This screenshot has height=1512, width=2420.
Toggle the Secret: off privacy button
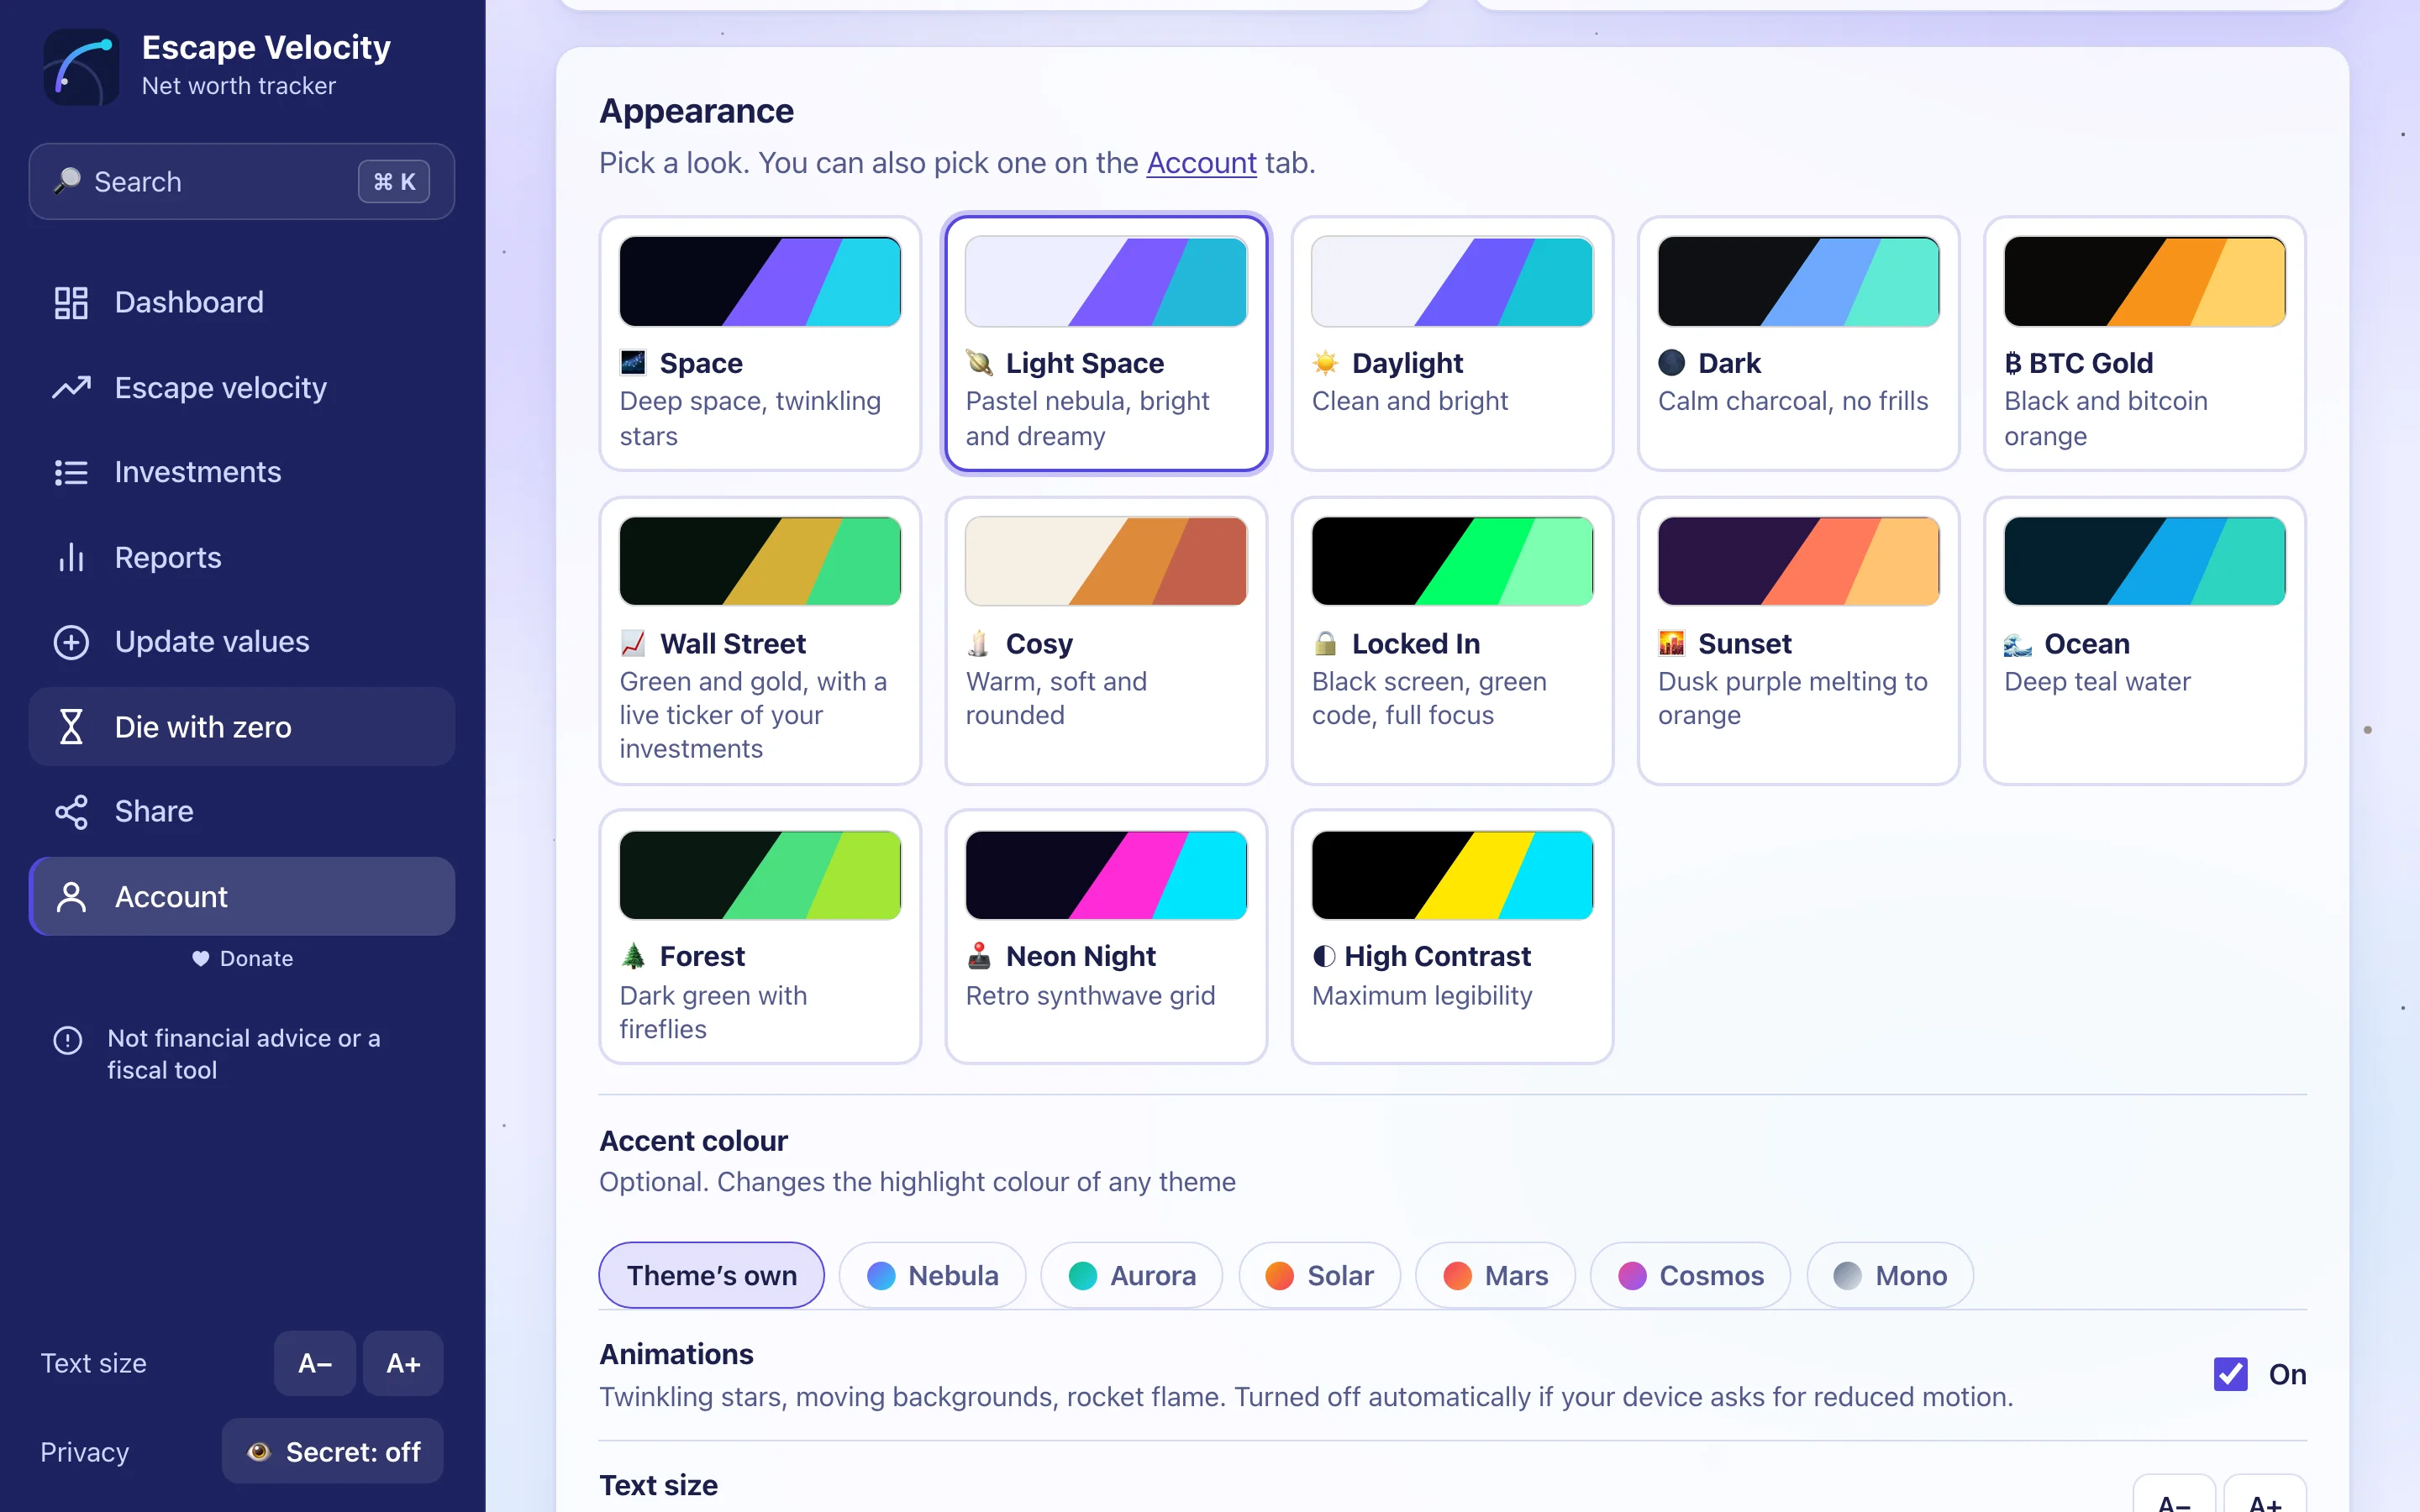[333, 1451]
